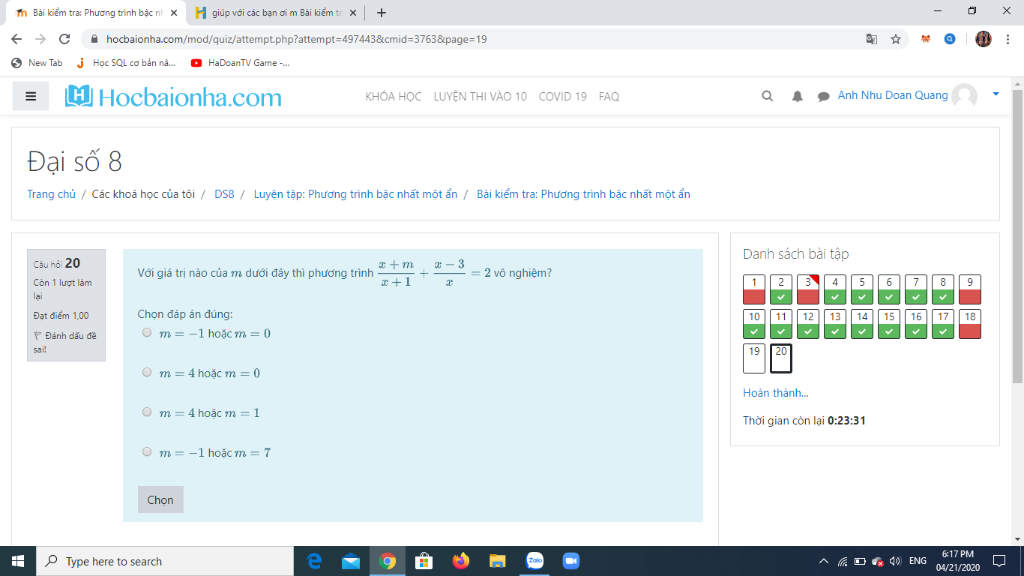Jump to question 12 in the list
1024x576 pixels.
click(x=808, y=324)
